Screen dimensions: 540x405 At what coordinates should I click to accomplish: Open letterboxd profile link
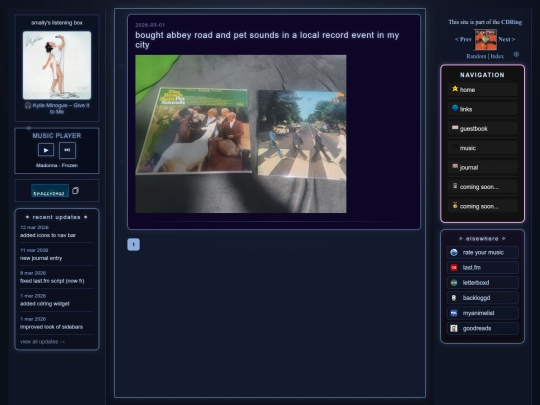[x=482, y=283]
